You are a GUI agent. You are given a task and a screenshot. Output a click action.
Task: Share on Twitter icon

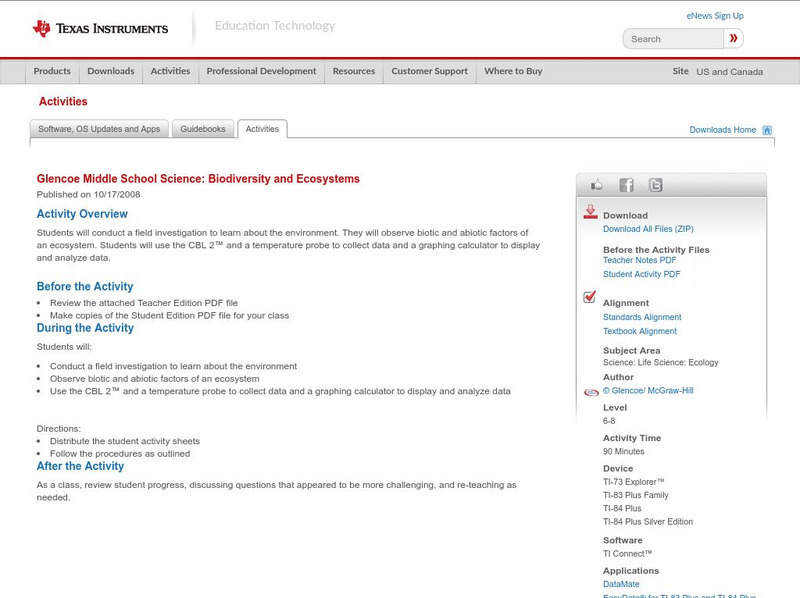click(656, 185)
